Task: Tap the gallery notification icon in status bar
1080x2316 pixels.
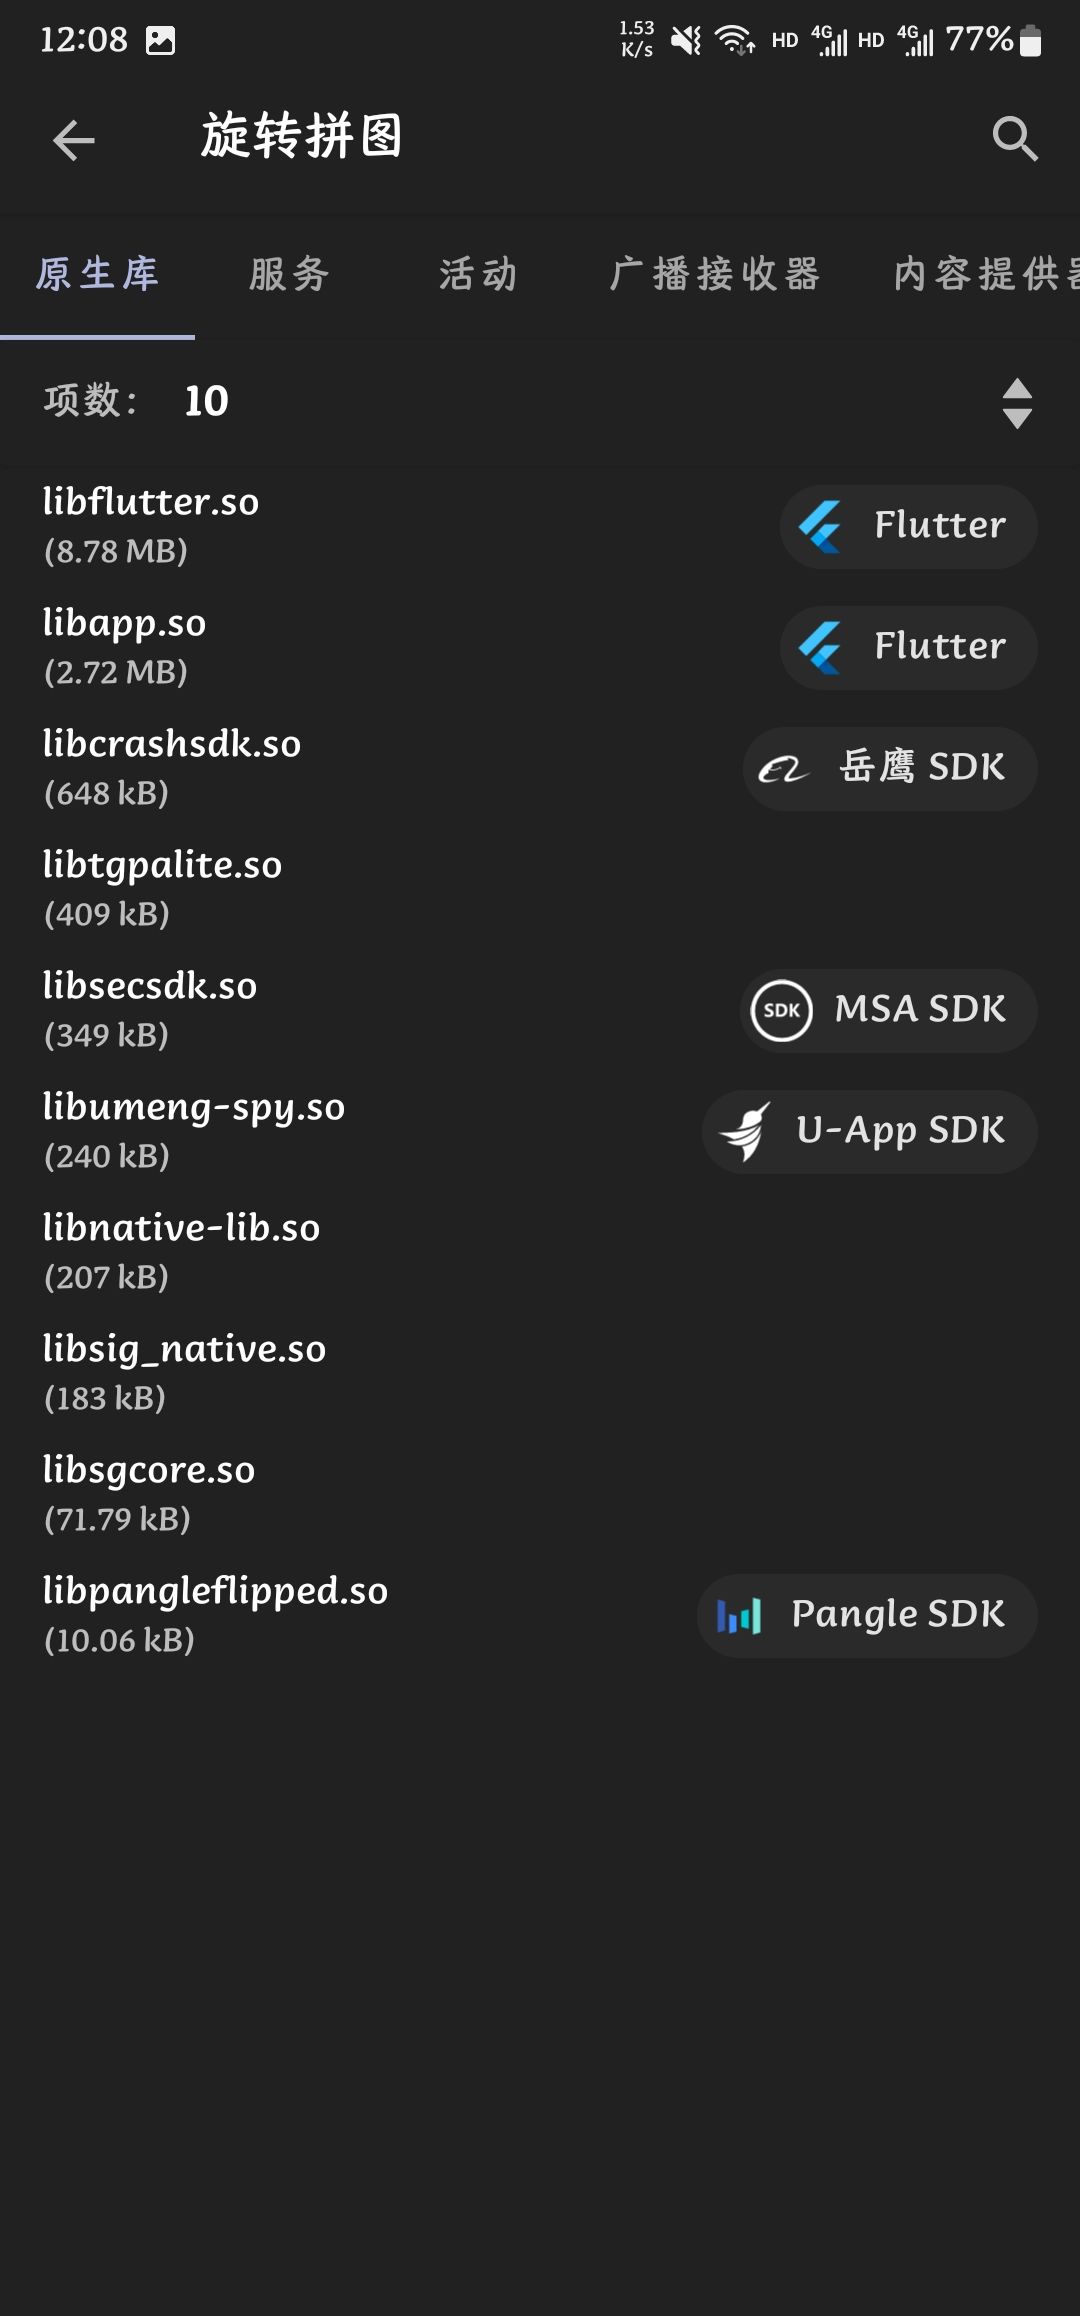Action: (x=160, y=40)
